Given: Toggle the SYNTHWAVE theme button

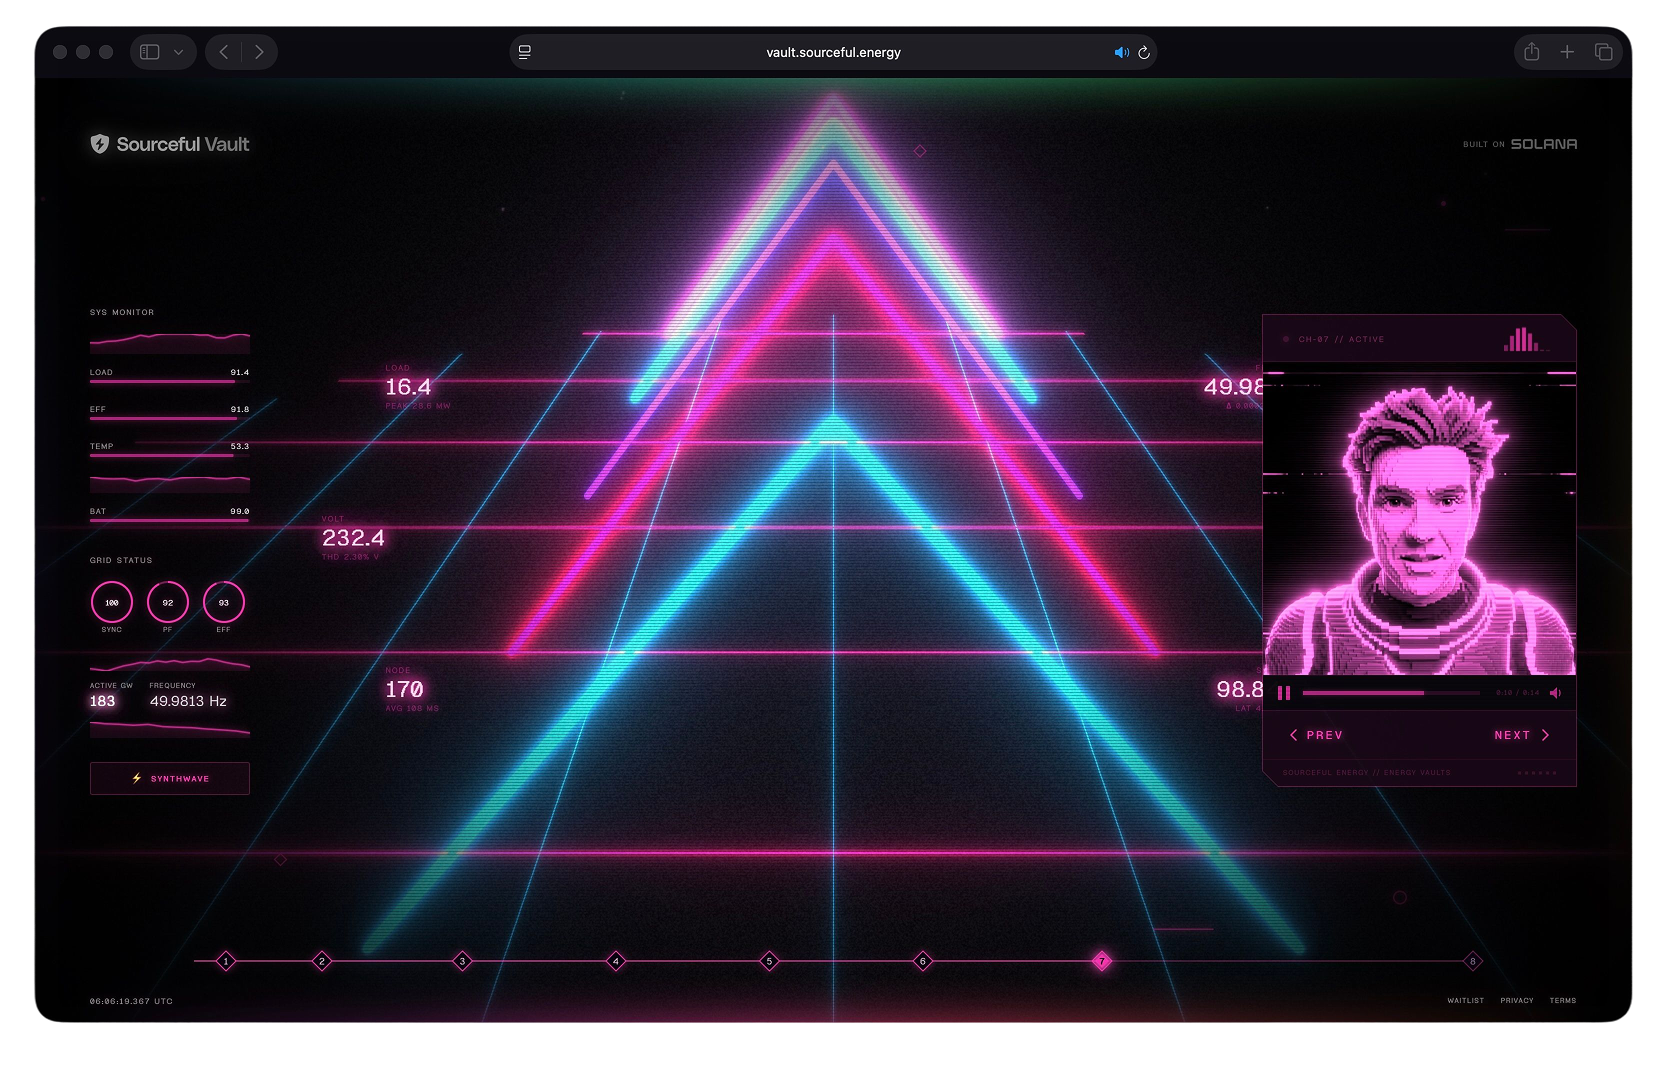Looking at the screenshot, I should (x=170, y=778).
